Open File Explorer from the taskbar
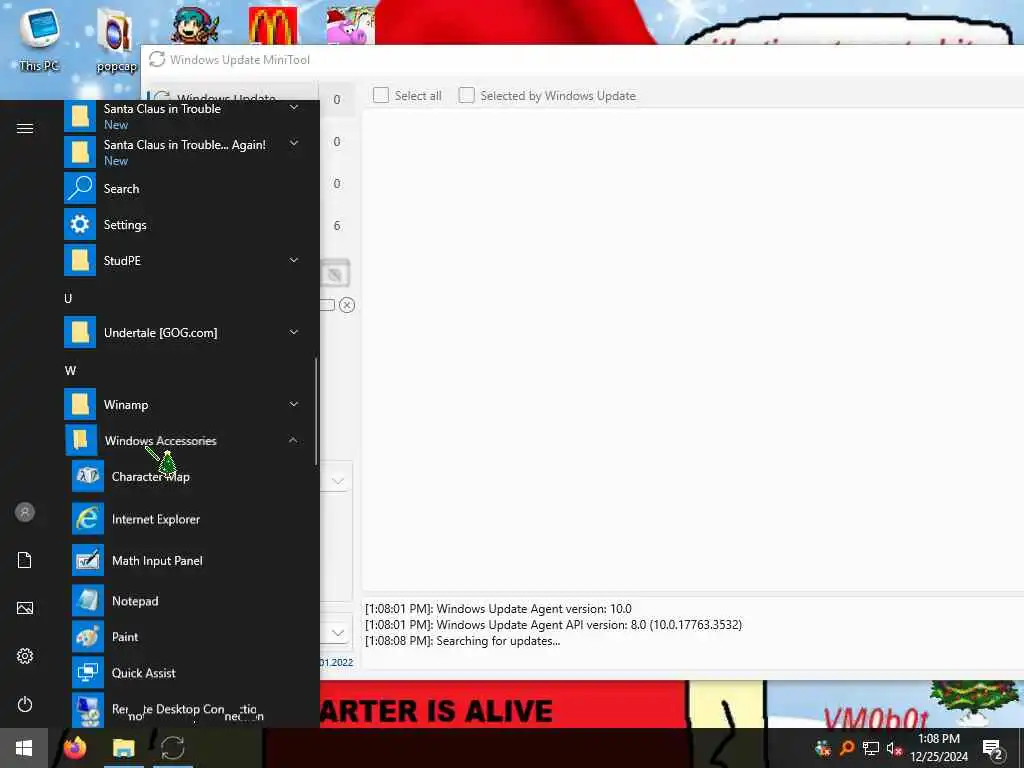Image resolution: width=1024 pixels, height=768 pixels. pyautogui.click(x=123, y=748)
